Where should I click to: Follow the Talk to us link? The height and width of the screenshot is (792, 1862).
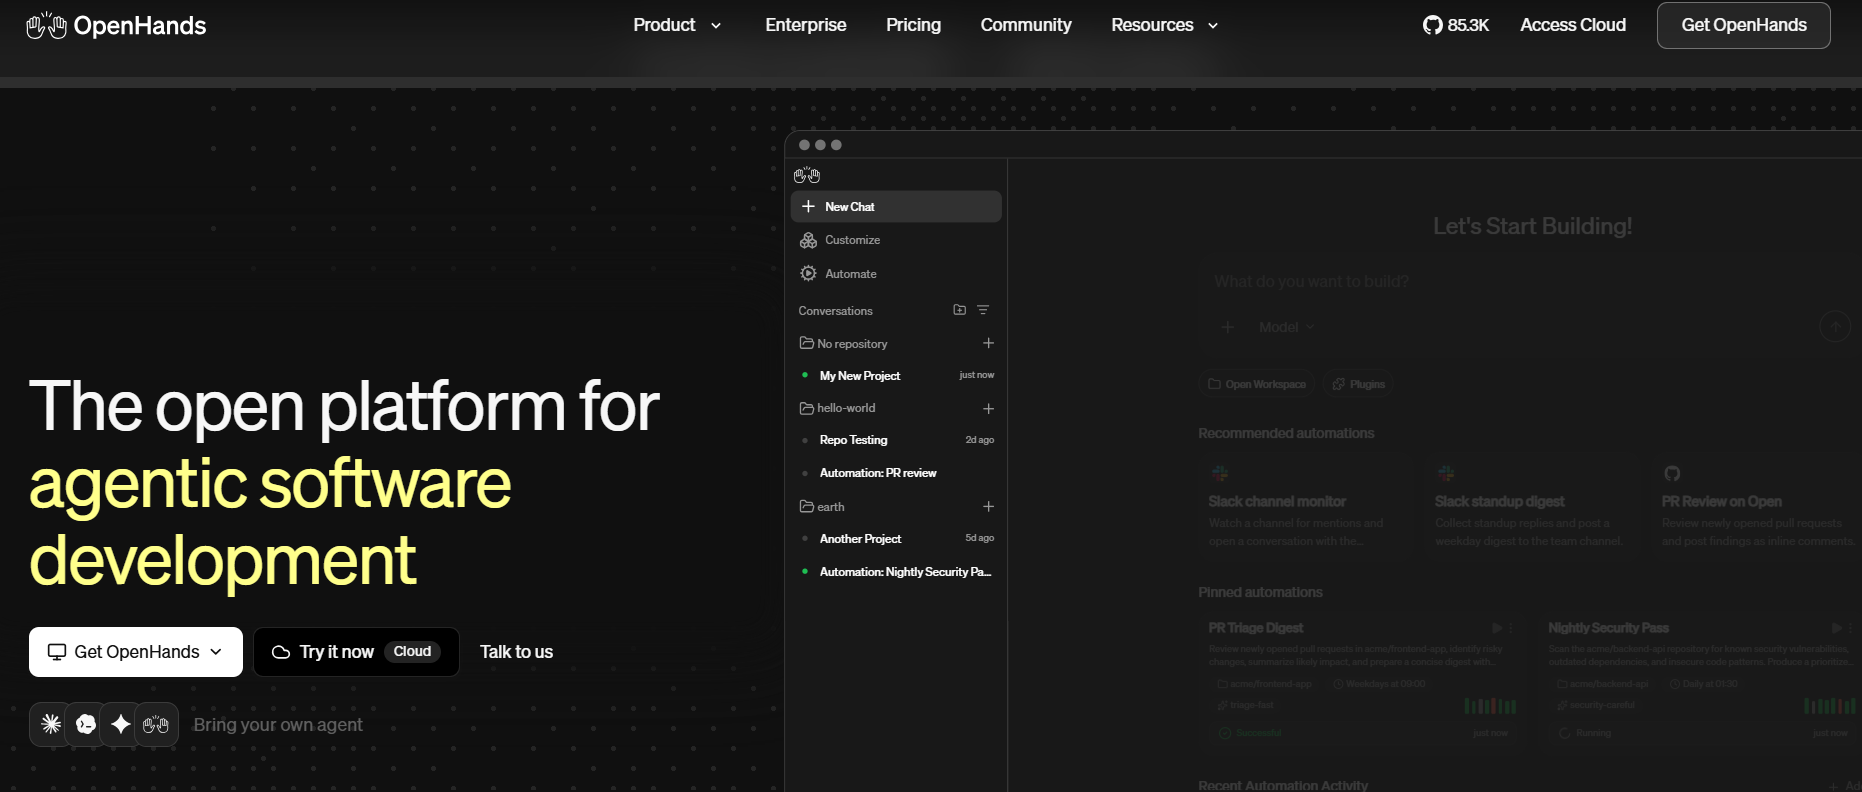click(516, 652)
